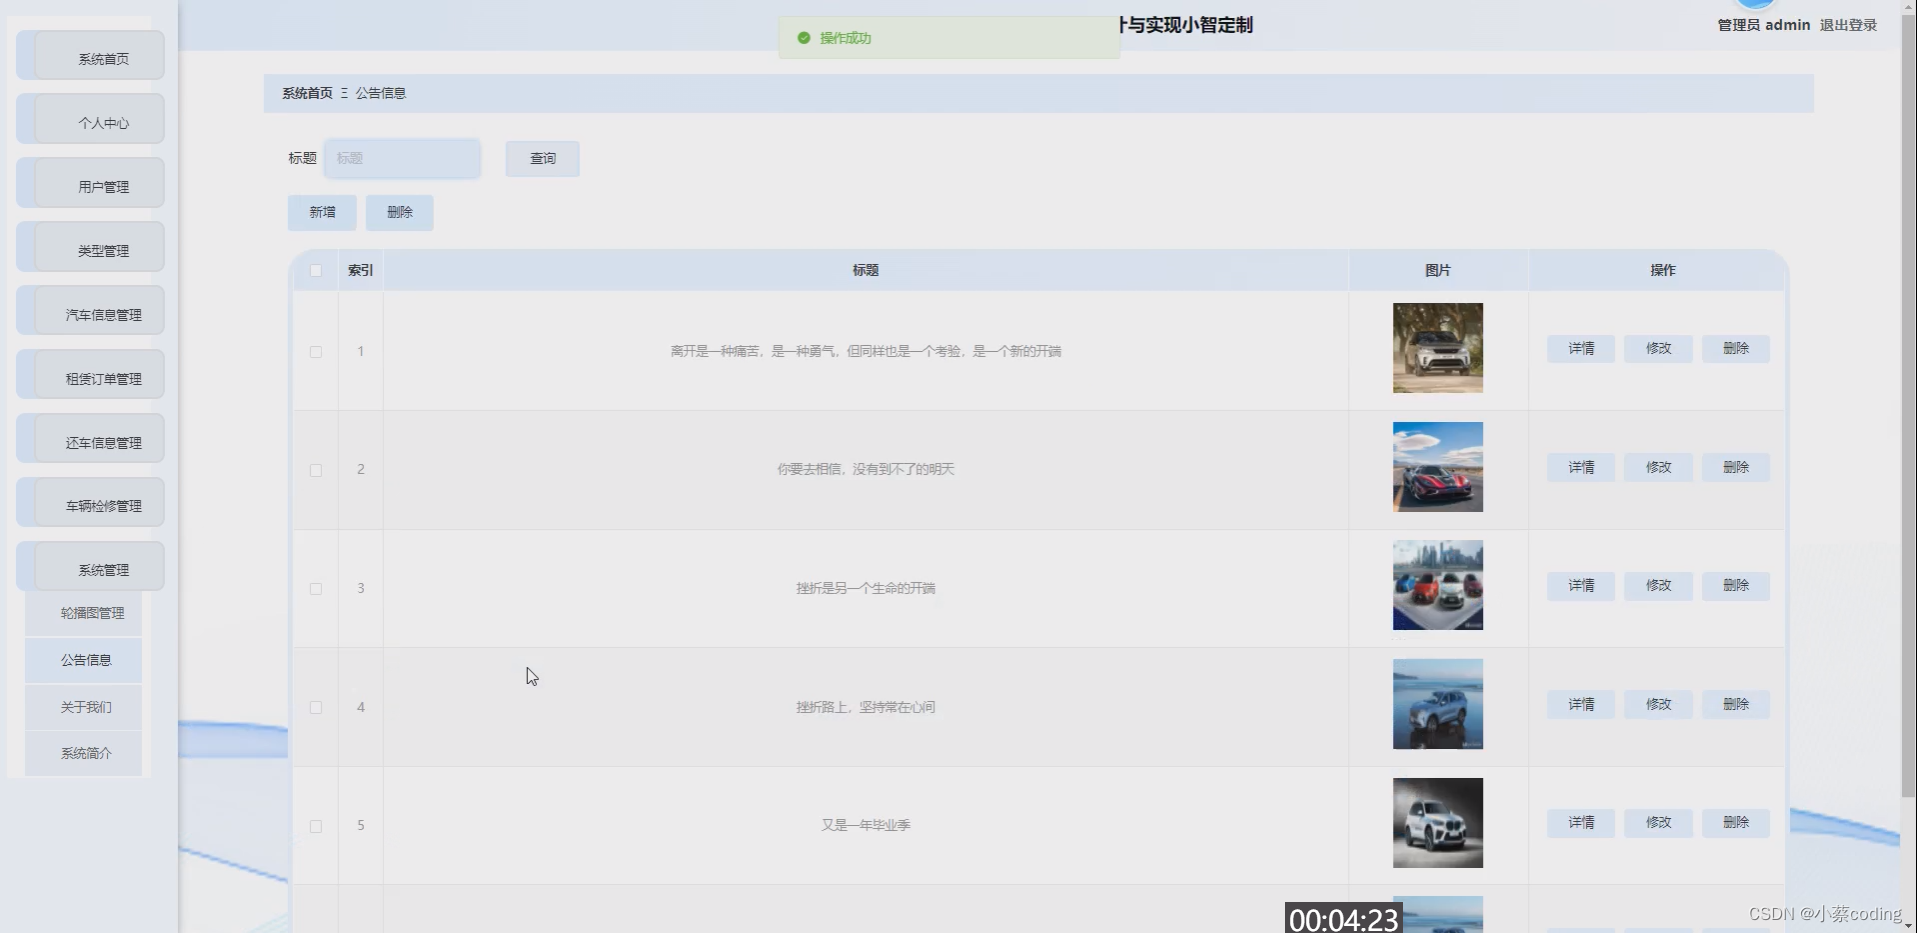Click title text 你要去相信,没有到不了的明天
The image size is (1917, 933).
(x=866, y=469)
